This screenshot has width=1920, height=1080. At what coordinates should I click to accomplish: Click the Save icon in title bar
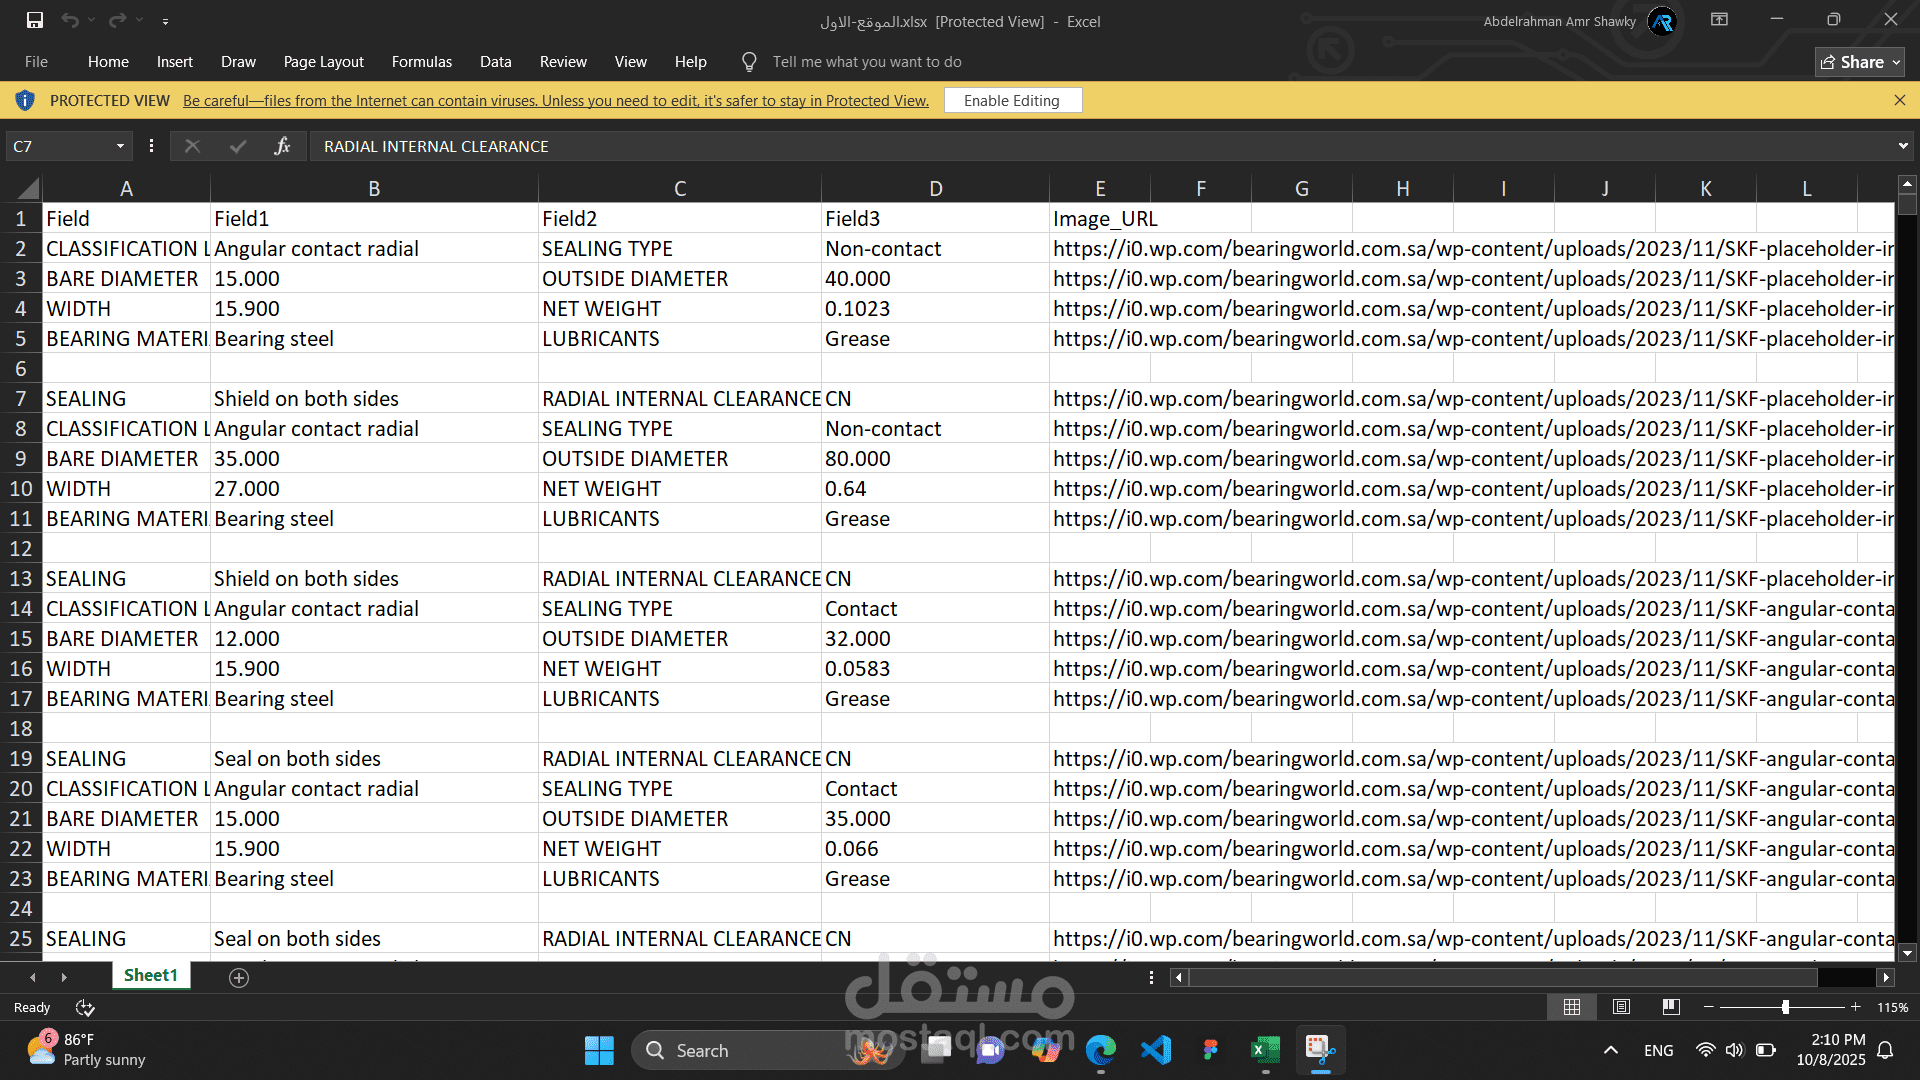35,20
